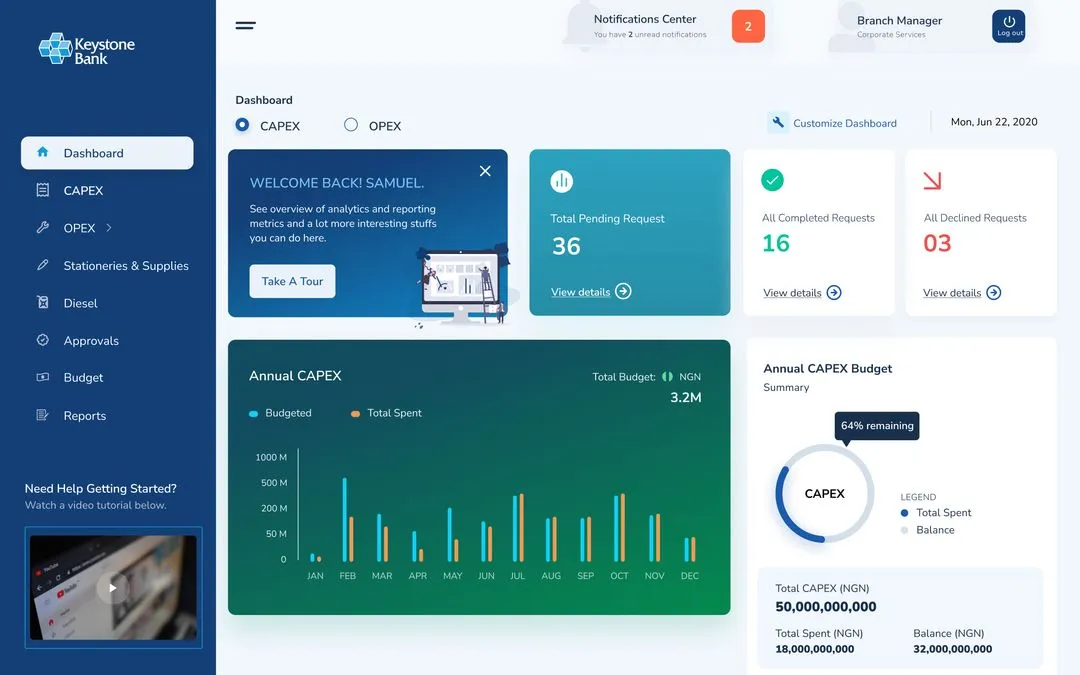
Task: Click the Log out power button
Action: [1008, 26]
